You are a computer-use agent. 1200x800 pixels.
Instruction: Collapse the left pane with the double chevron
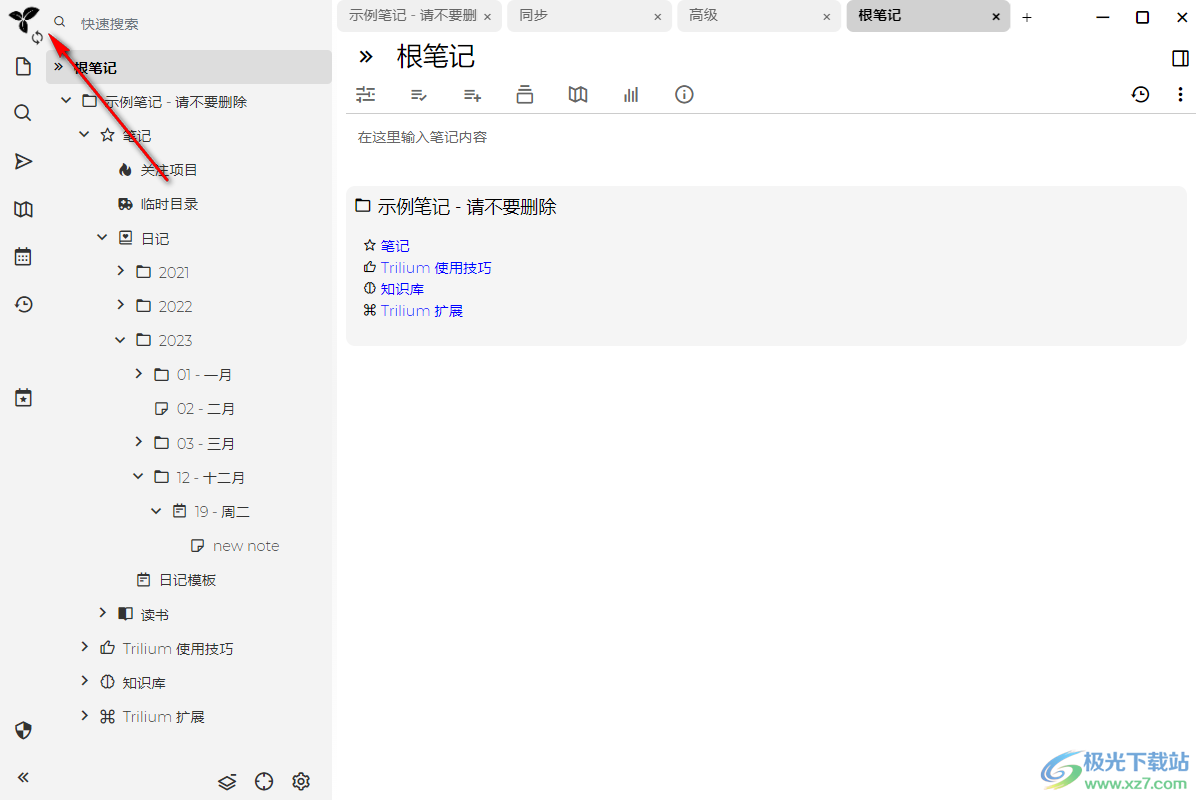pos(23,777)
